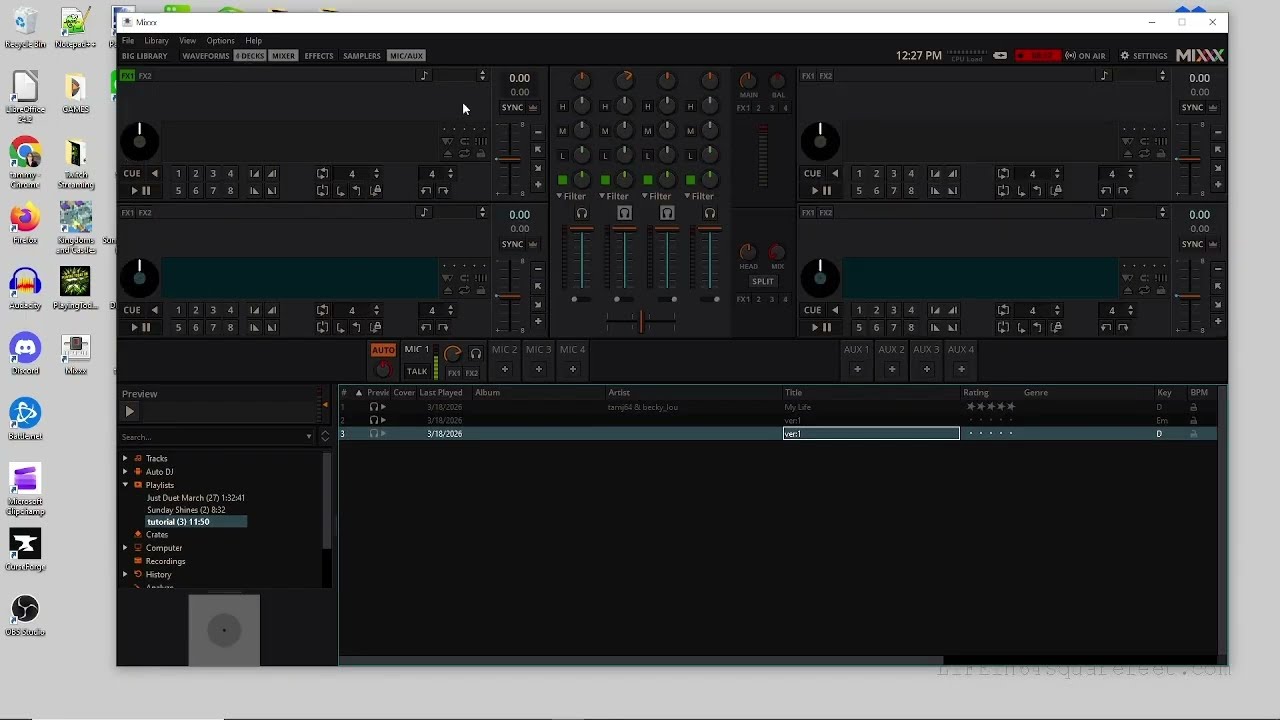Click the crossfader slider
The height and width of the screenshot is (720, 1280).
coord(641,321)
